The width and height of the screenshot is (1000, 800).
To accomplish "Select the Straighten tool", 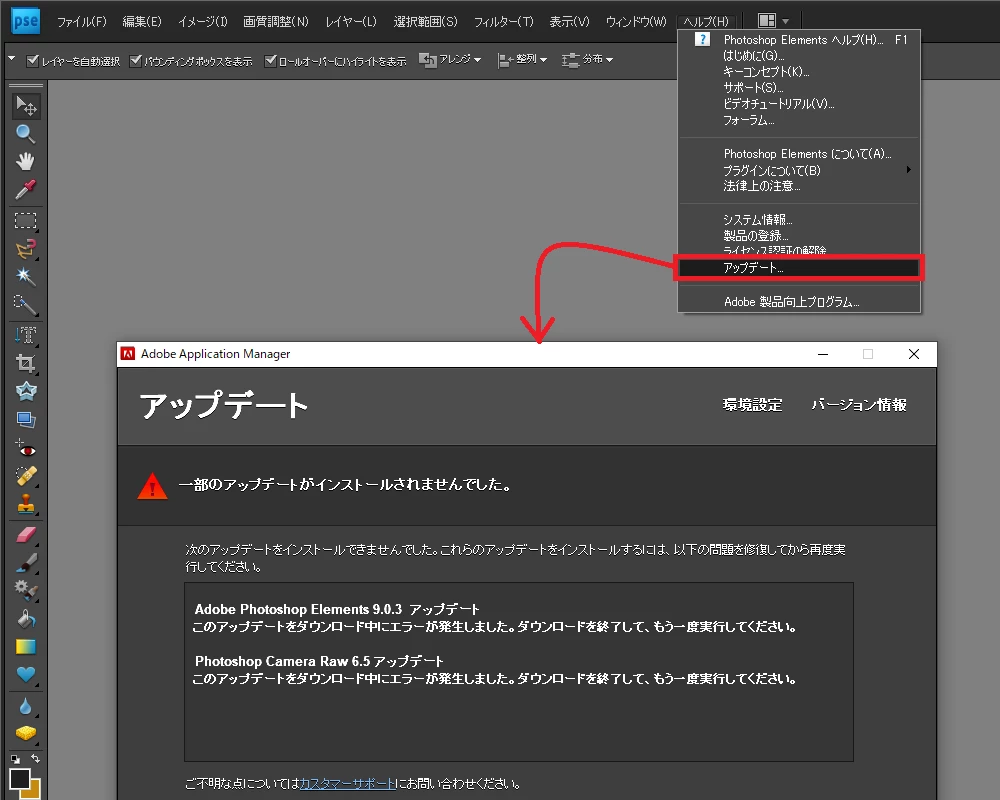I will pos(26,419).
